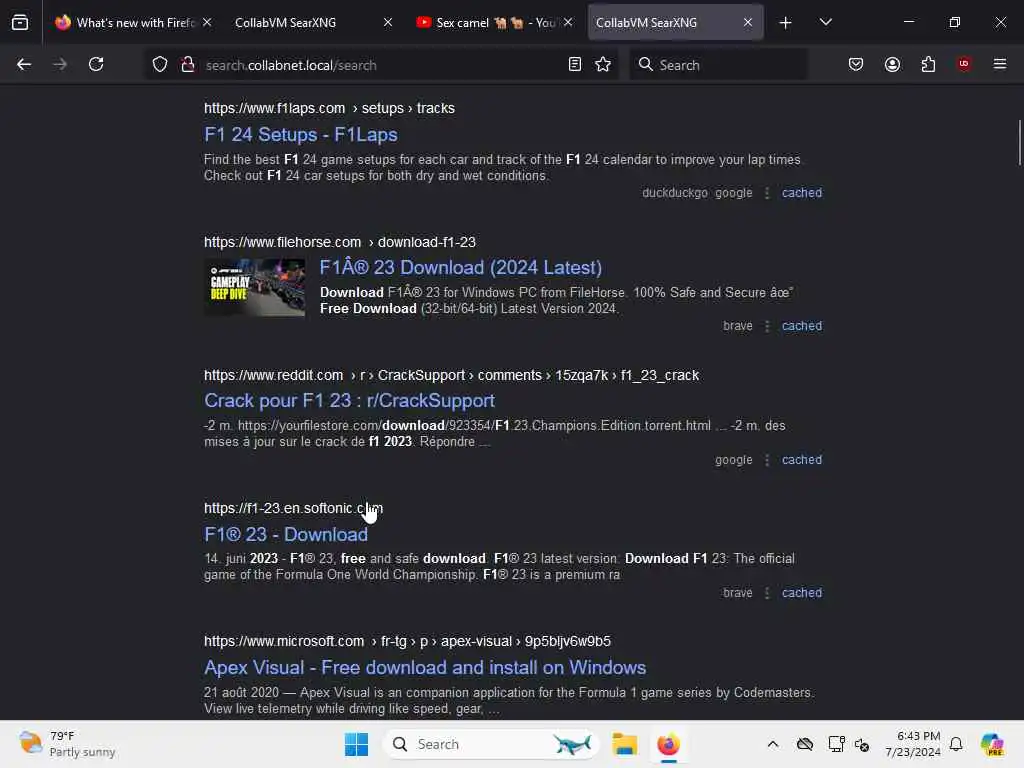This screenshot has height=768, width=1024.
Task: Open Save to Pocket icon
Action: point(856,64)
